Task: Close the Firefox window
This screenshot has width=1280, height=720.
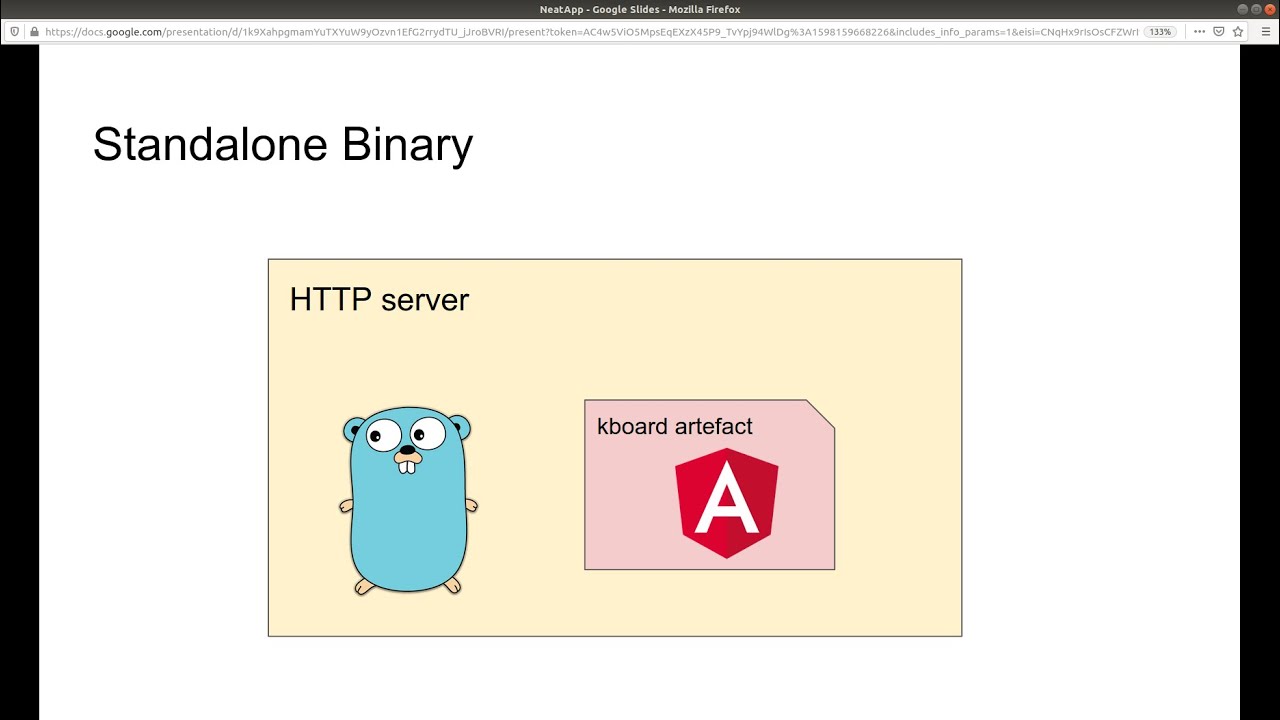Action: (x=1270, y=9)
